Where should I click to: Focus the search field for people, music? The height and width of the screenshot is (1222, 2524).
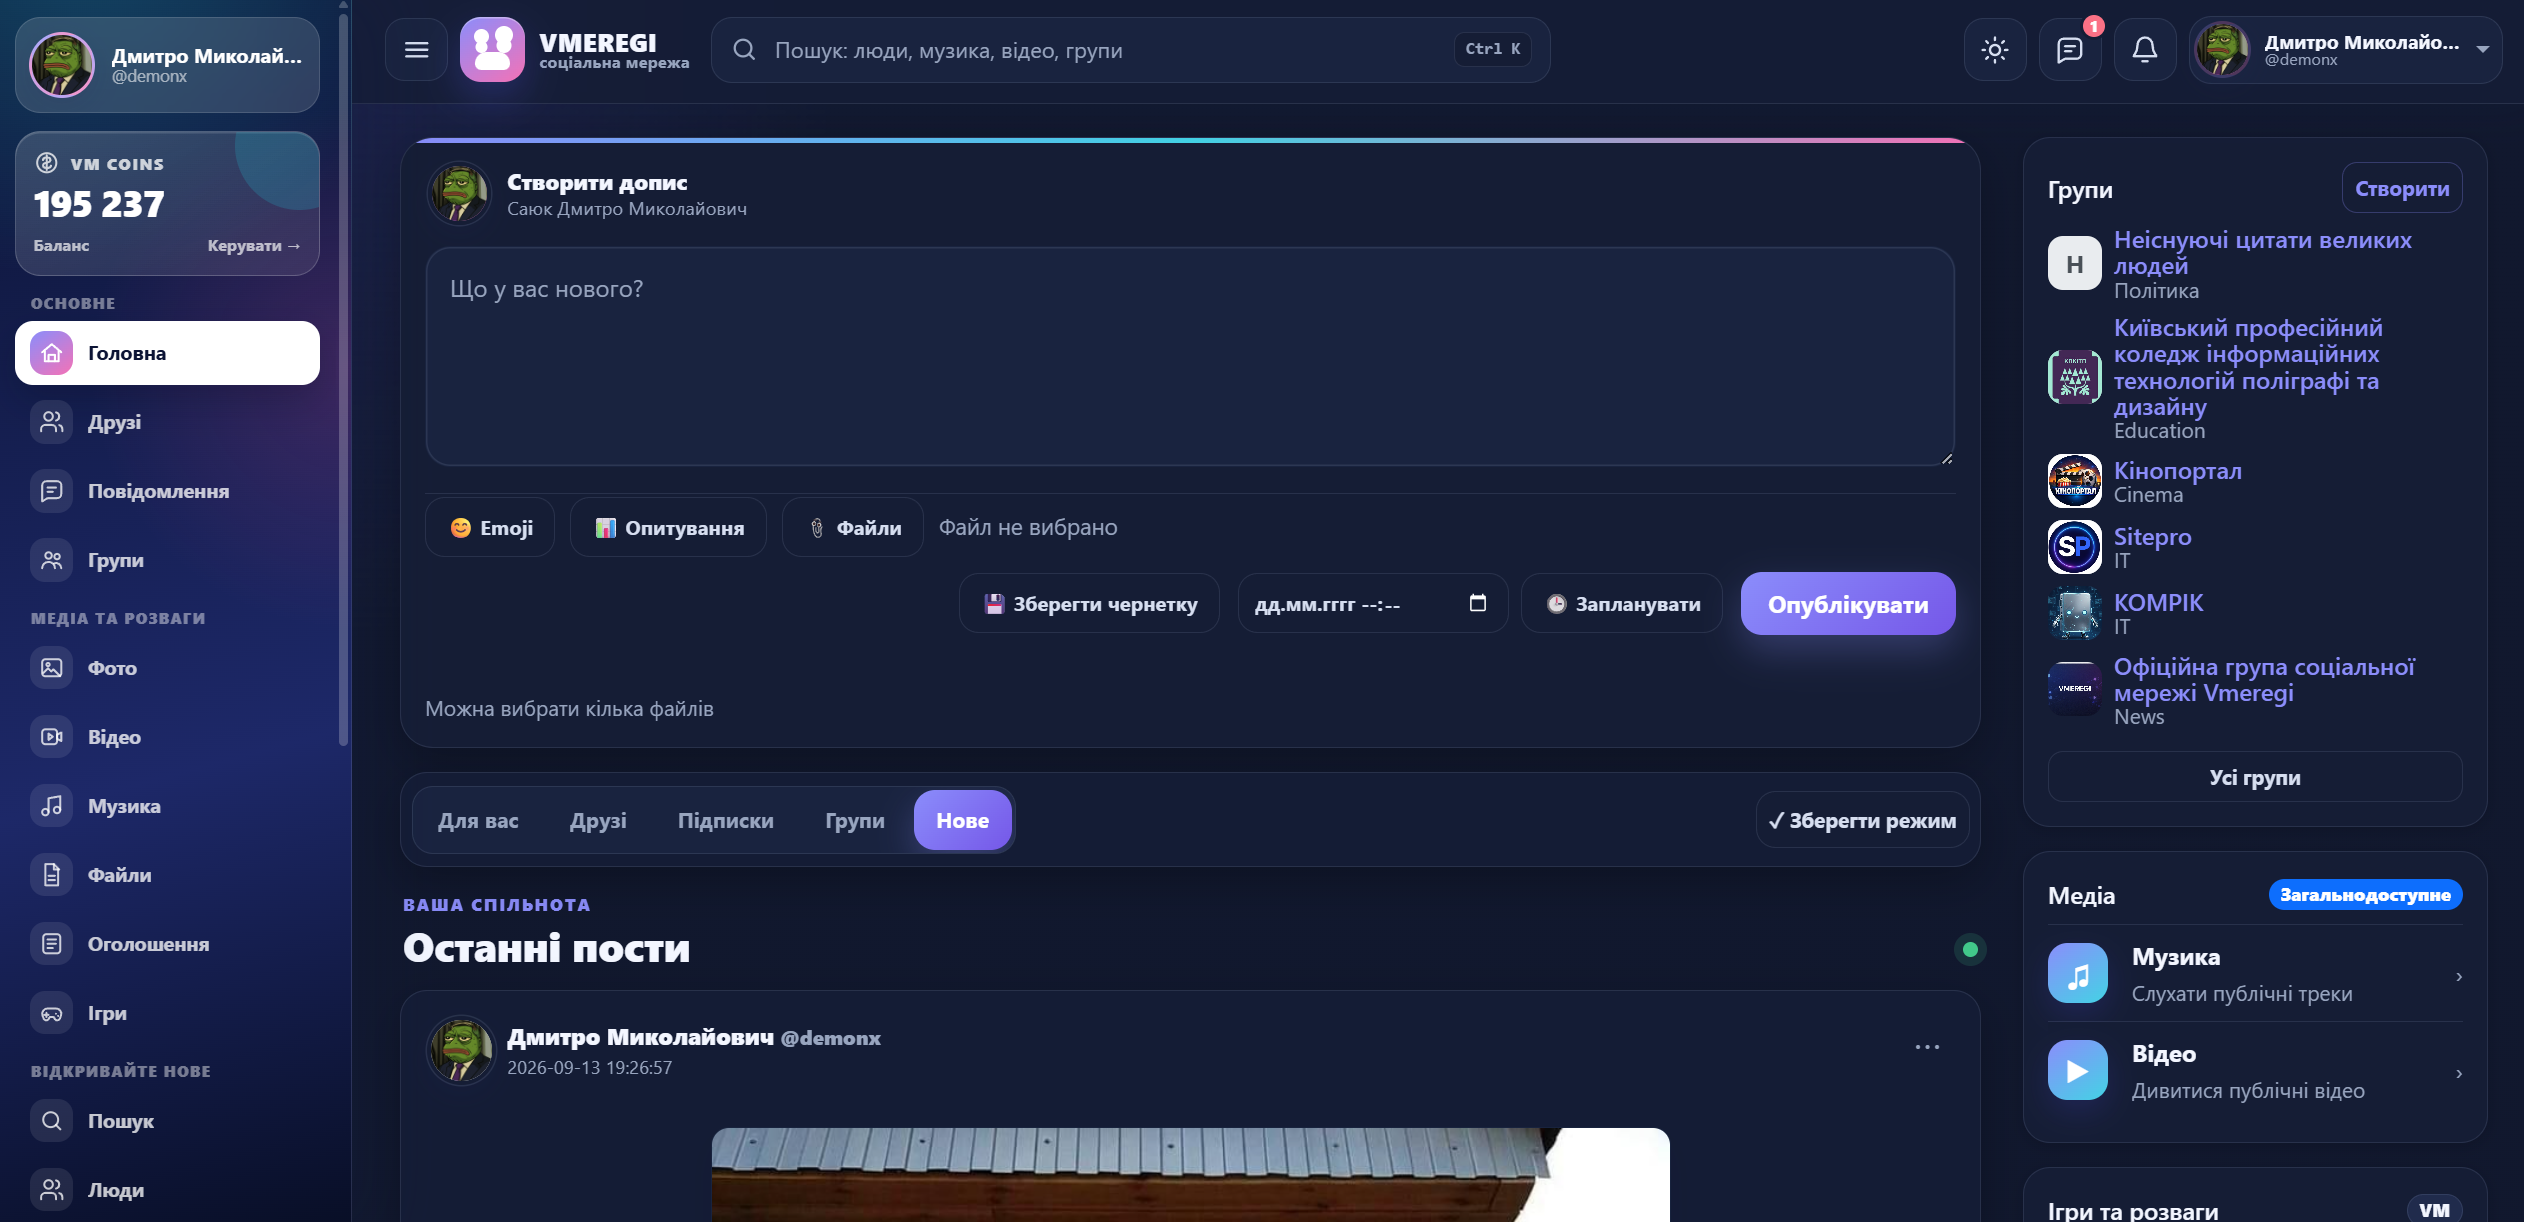point(1130,50)
